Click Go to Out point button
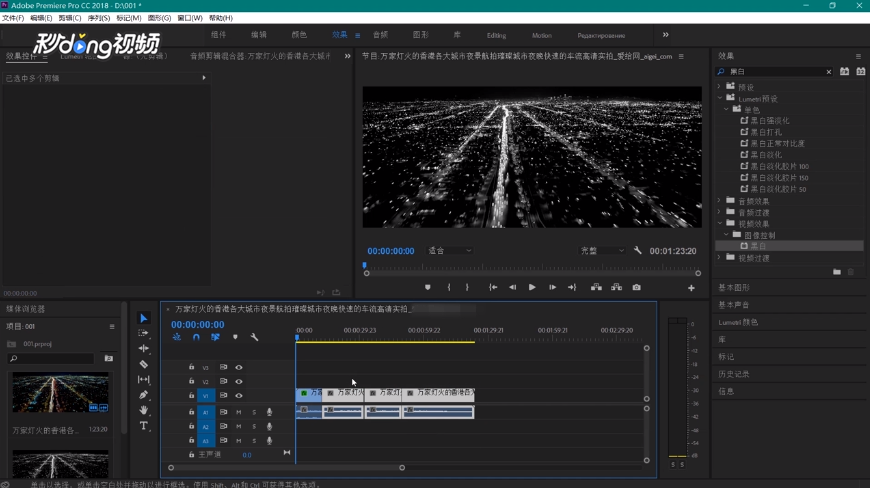The height and width of the screenshot is (488, 870). (x=572, y=287)
